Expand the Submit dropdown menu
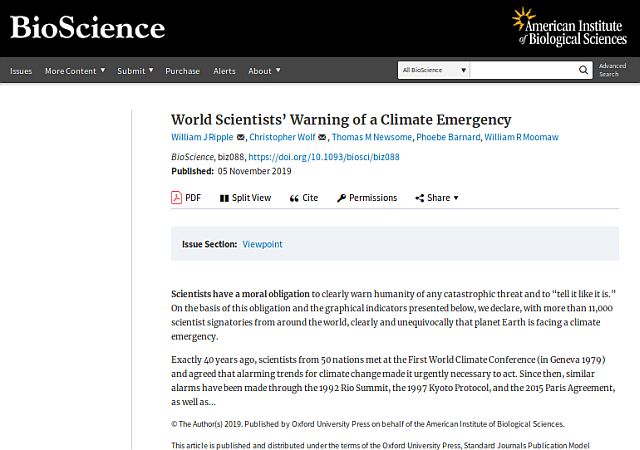This screenshot has height=450, width=640. click(135, 71)
